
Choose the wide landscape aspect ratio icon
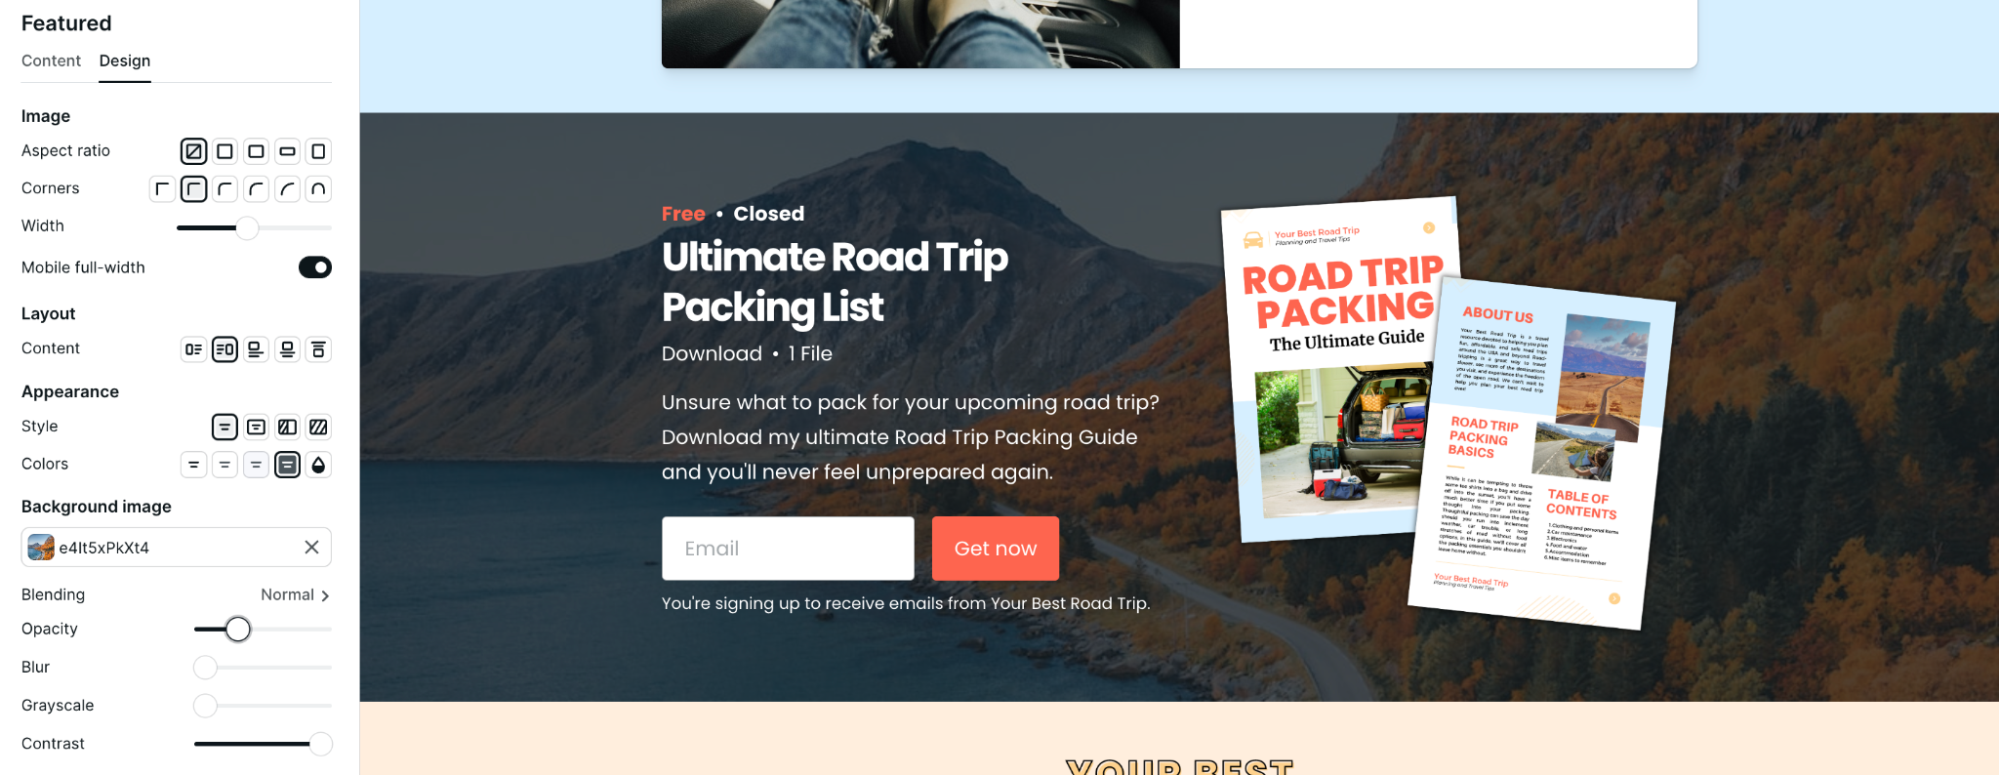point(287,151)
